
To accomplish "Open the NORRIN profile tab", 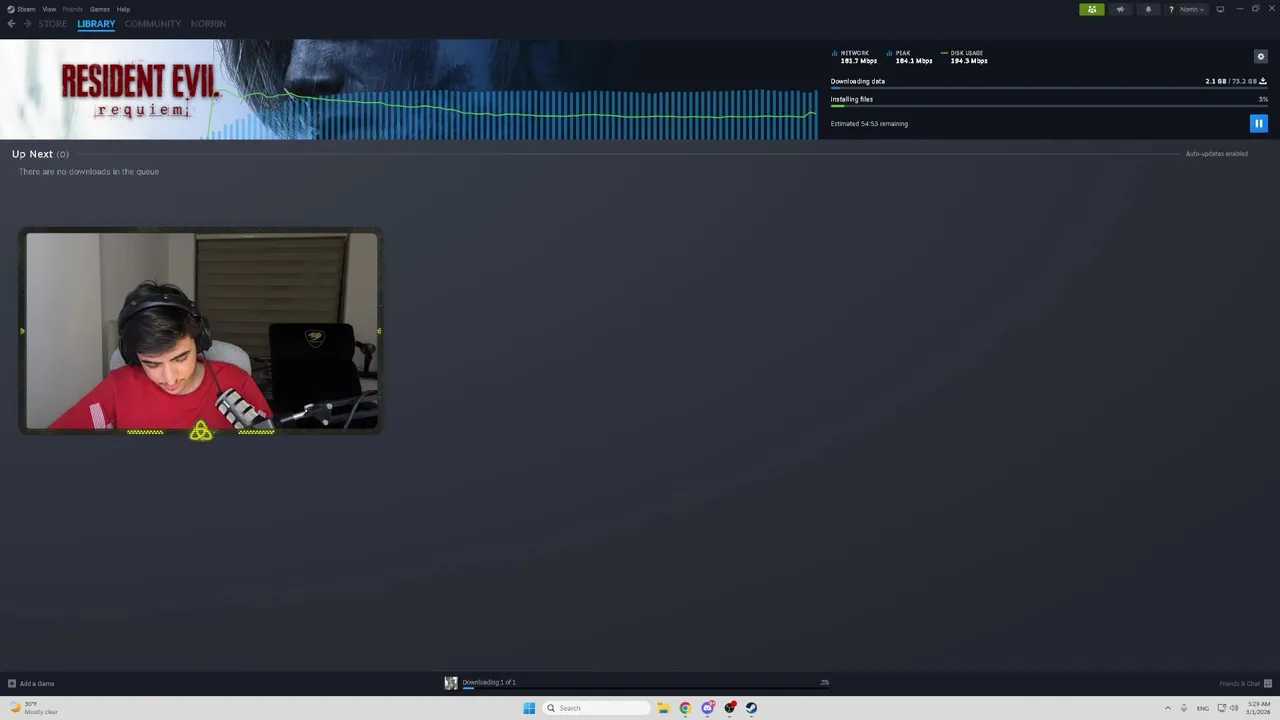I will click(x=208, y=24).
